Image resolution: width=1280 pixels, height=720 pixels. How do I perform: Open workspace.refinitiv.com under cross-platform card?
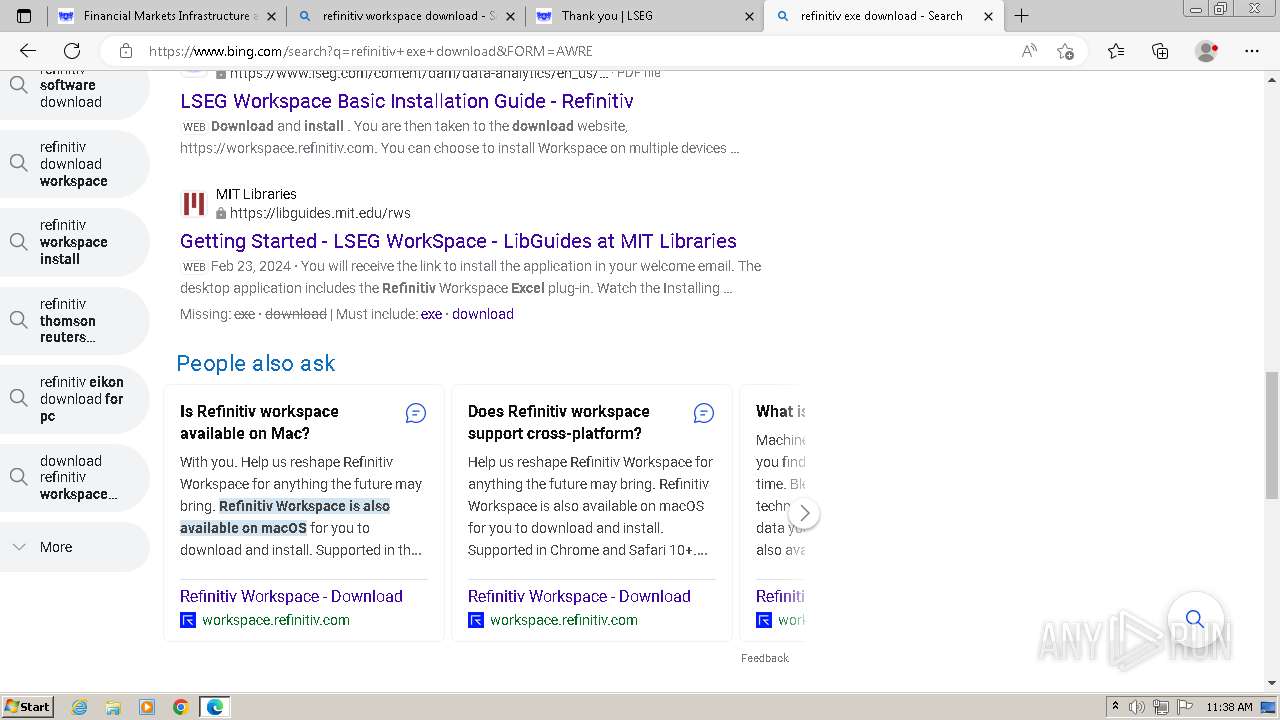(x=564, y=620)
